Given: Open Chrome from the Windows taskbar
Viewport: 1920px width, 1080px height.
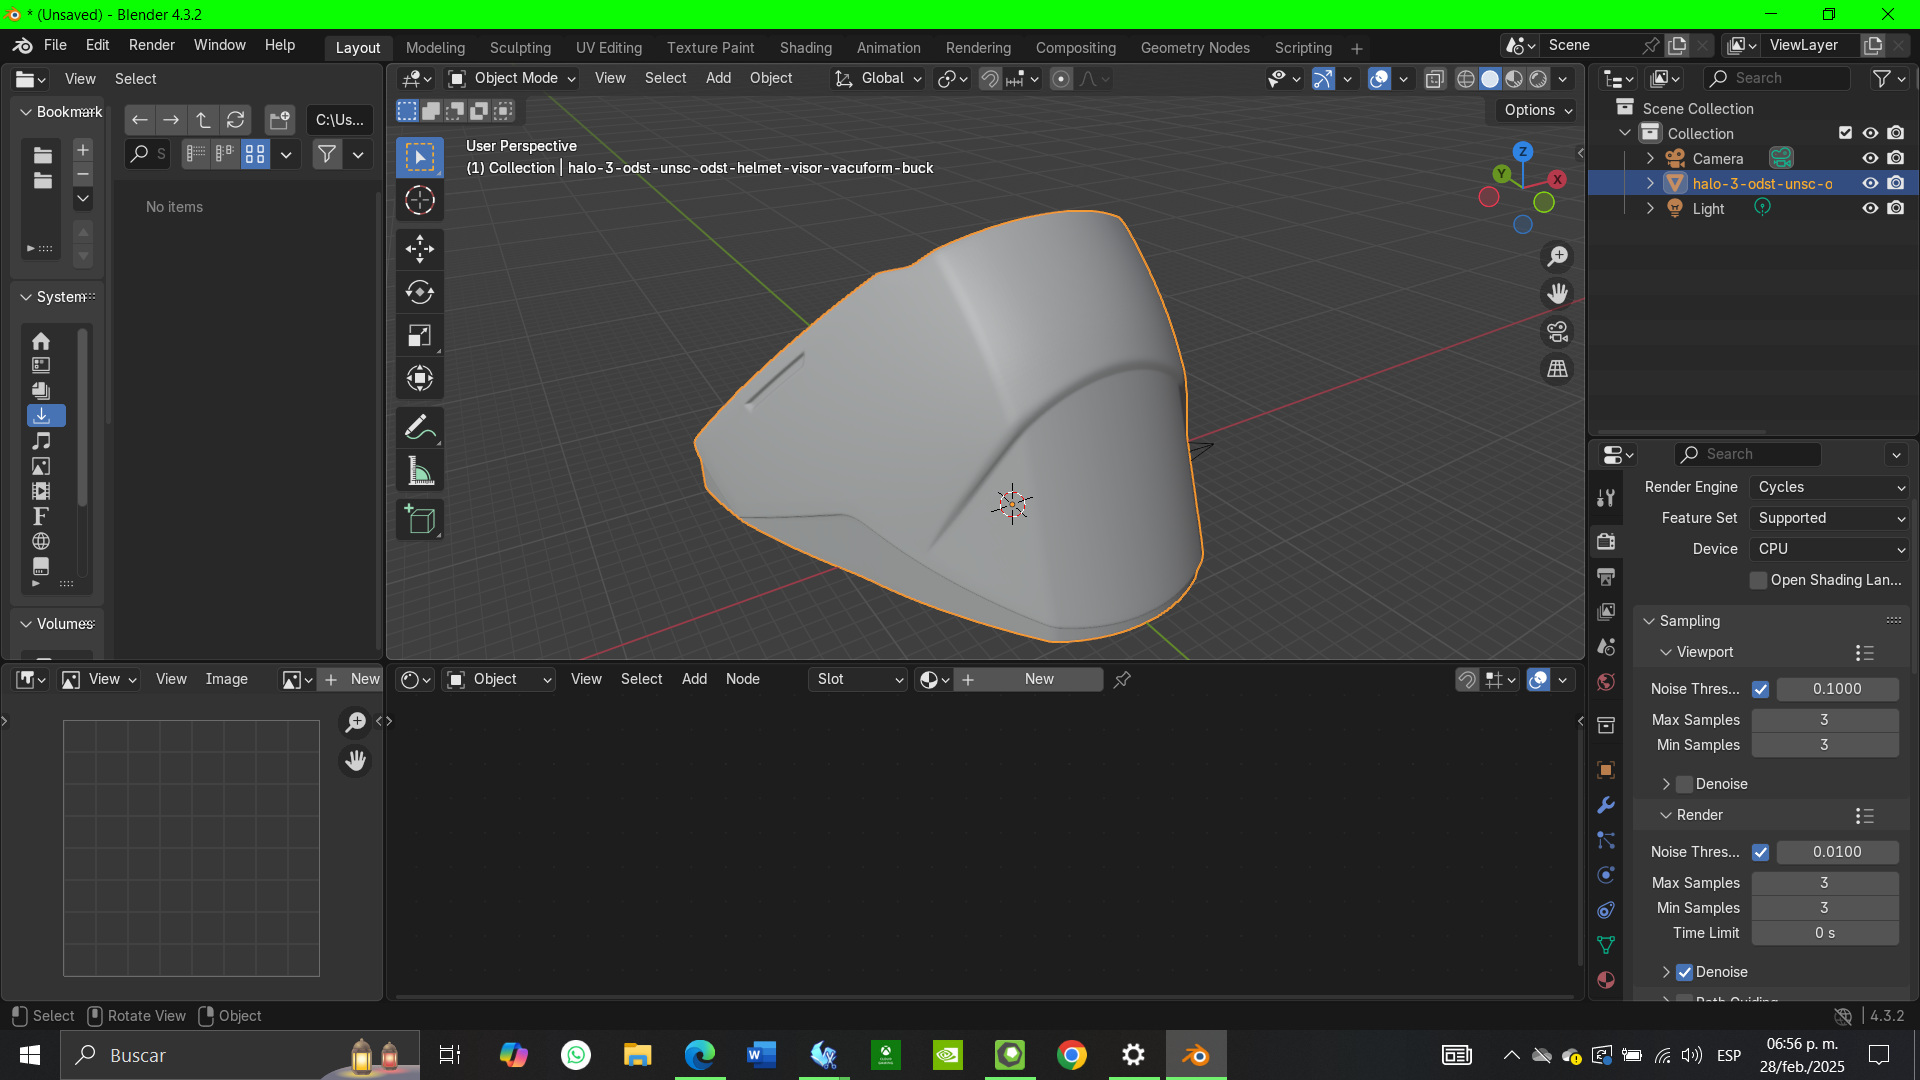Looking at the screenshot, I should [x=1072, y=1055].
